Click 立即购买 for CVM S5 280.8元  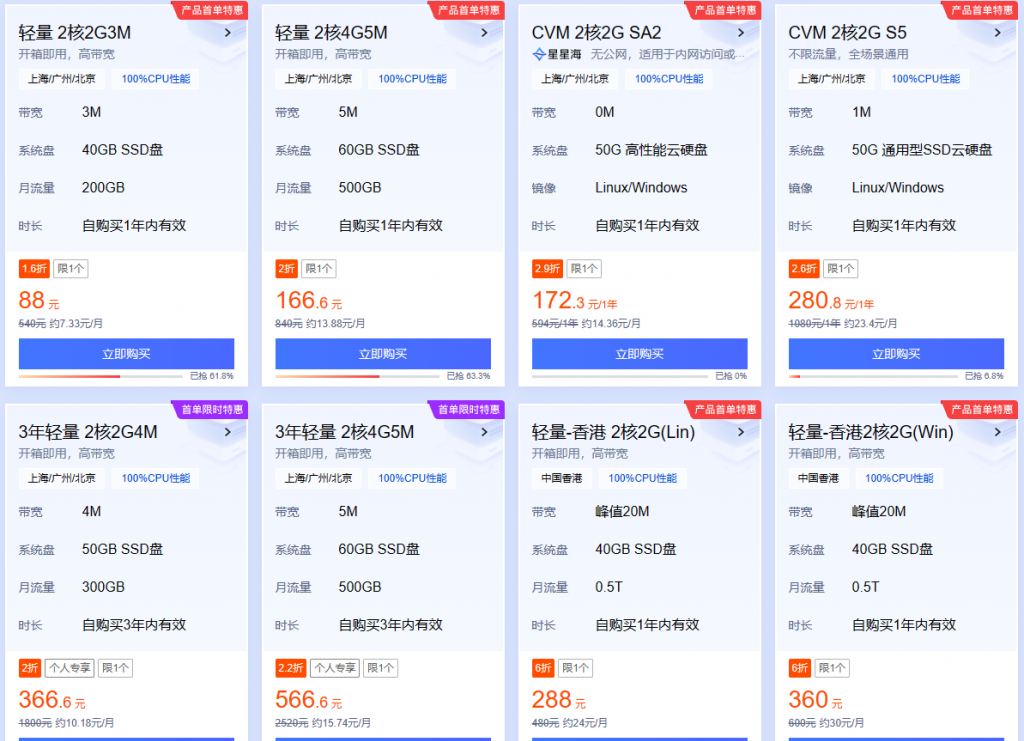[896, 354]
